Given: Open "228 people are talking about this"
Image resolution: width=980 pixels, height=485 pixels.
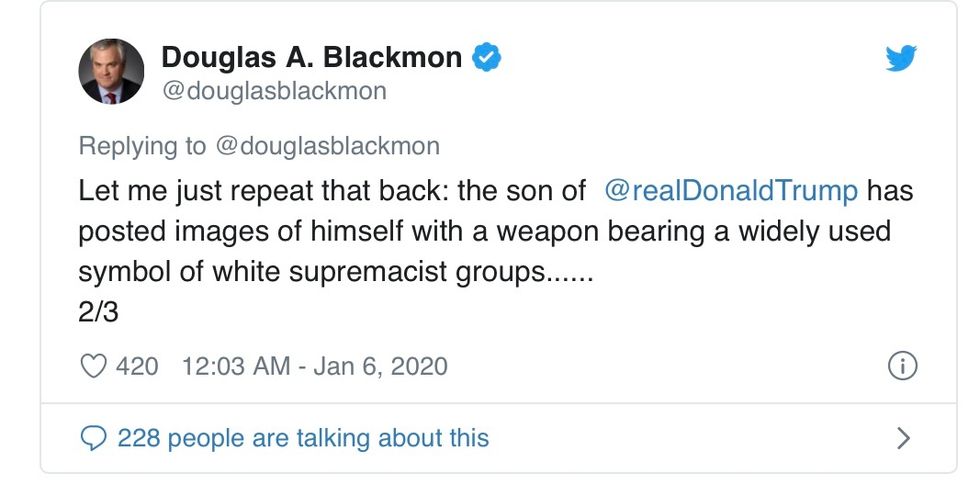Looking at the screenshot, I should [303, 438].
